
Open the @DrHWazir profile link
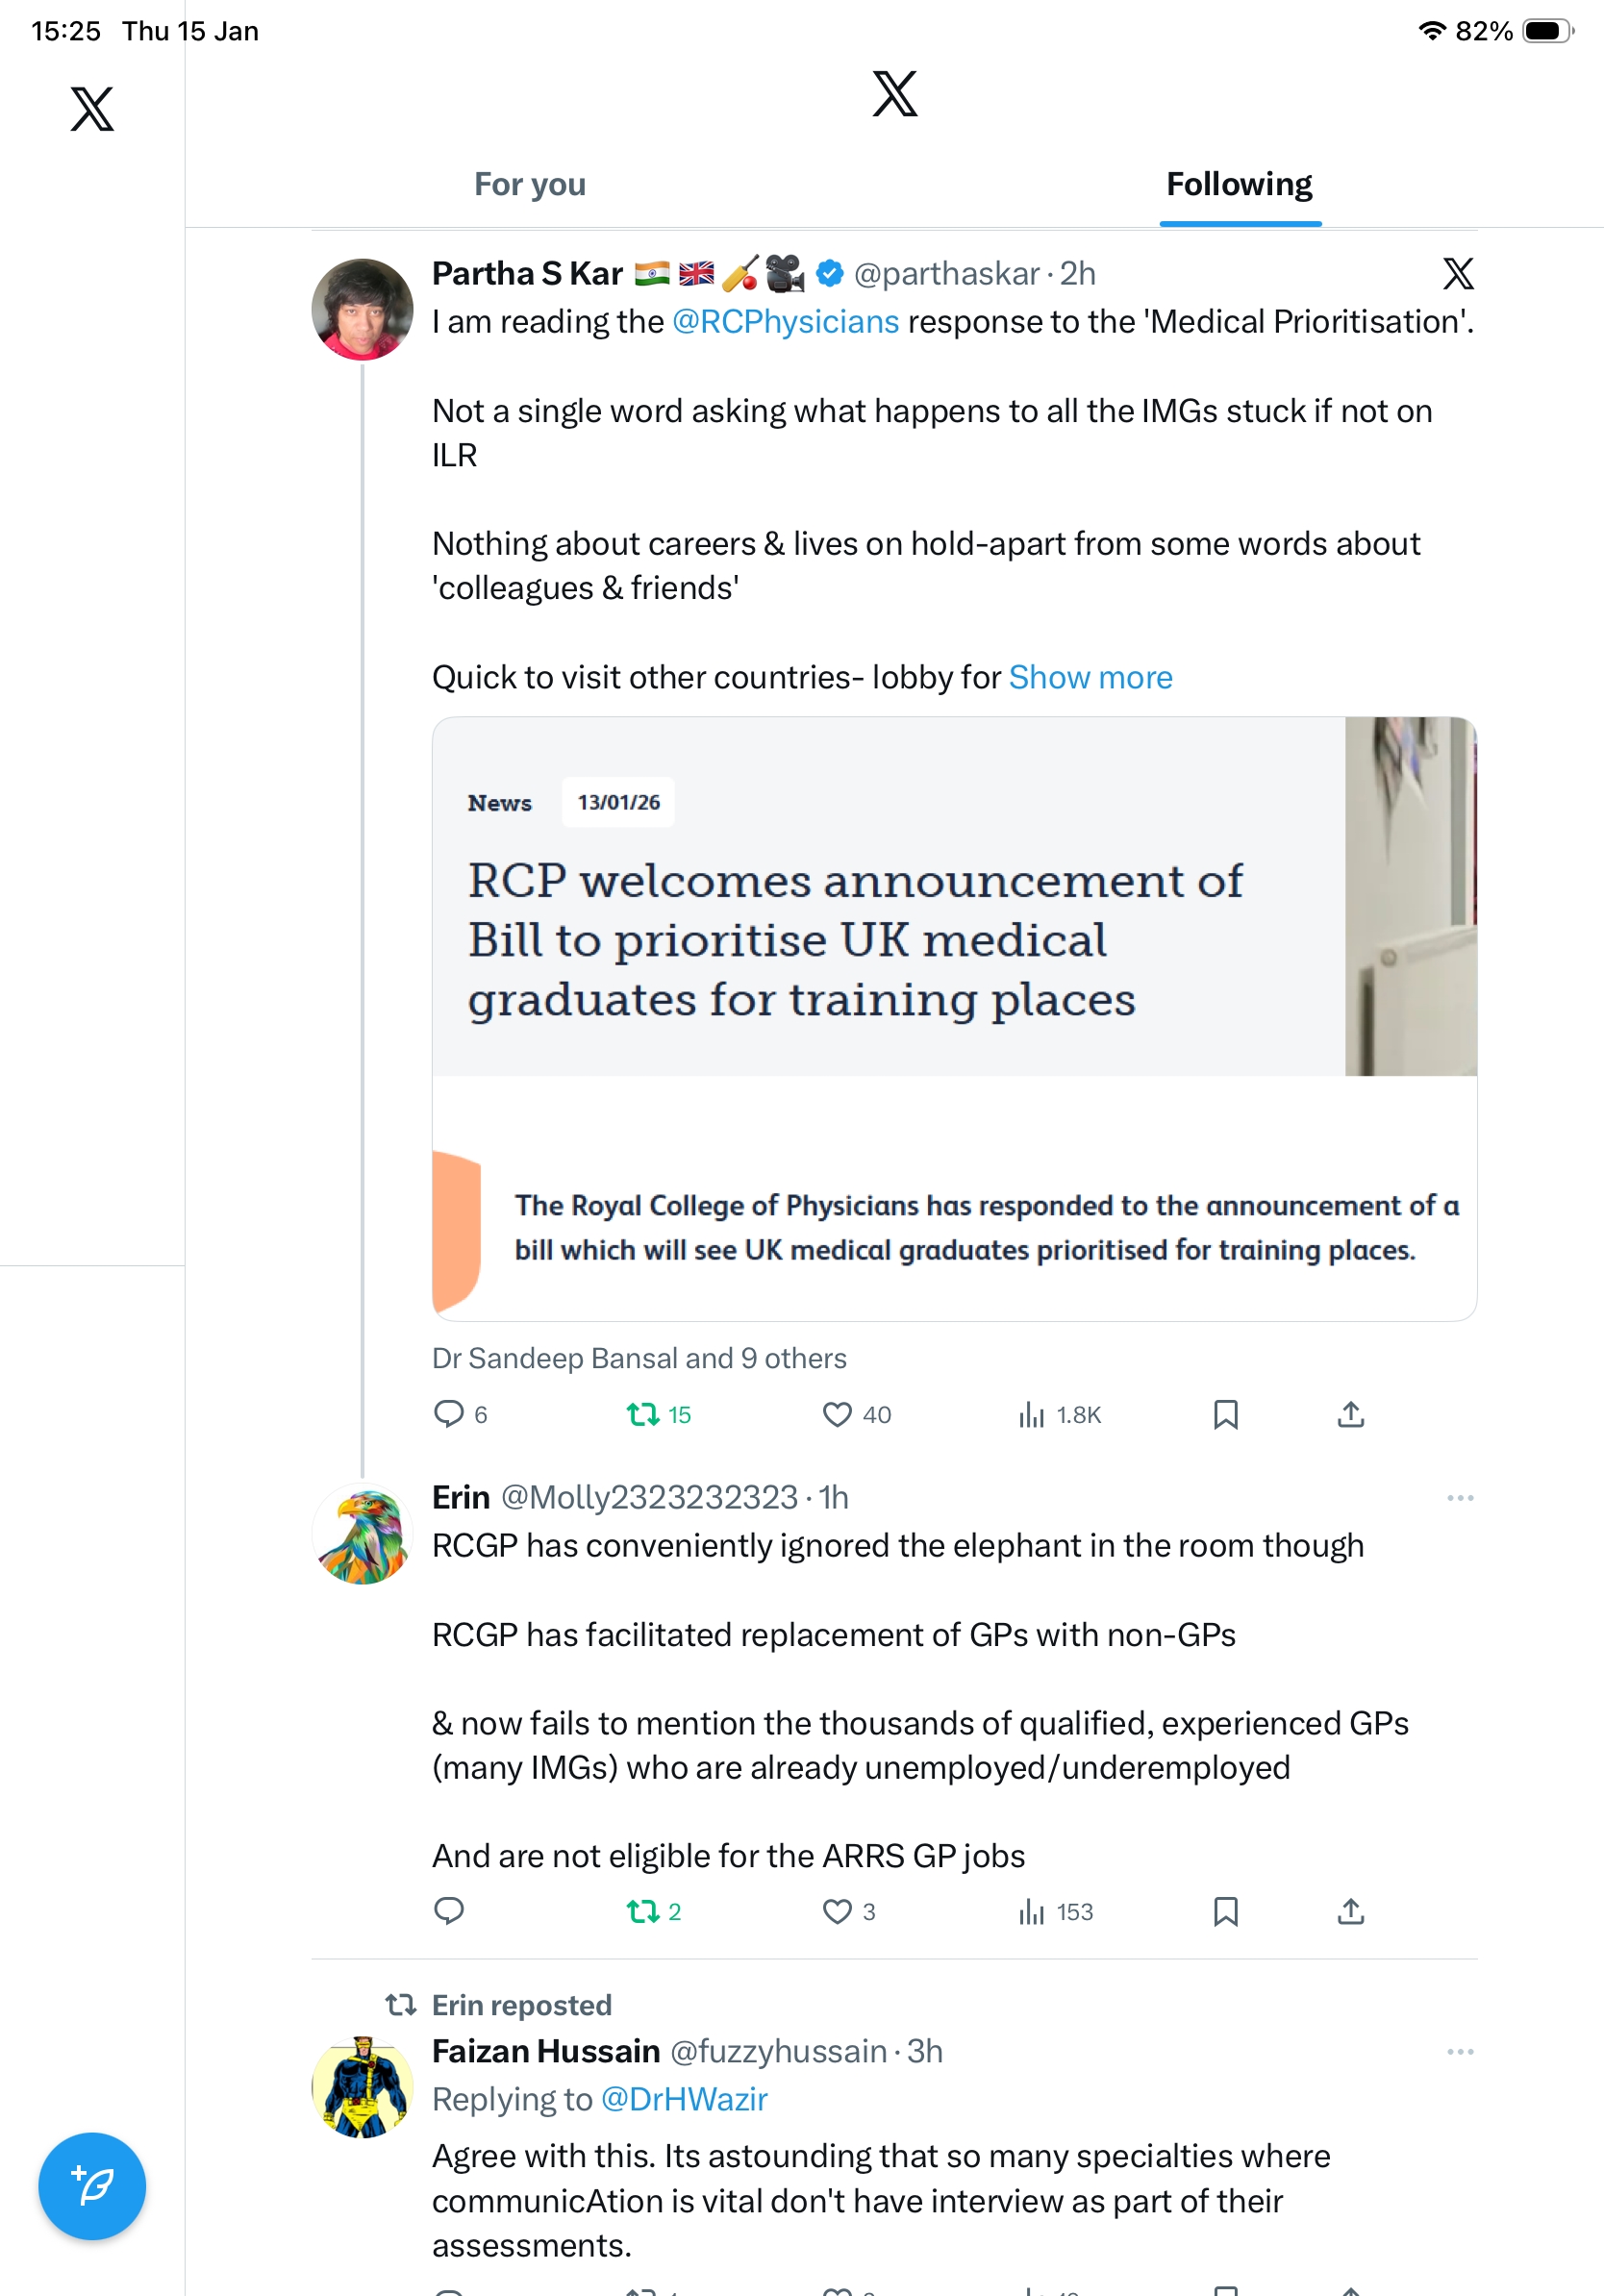coord(685,2099)
